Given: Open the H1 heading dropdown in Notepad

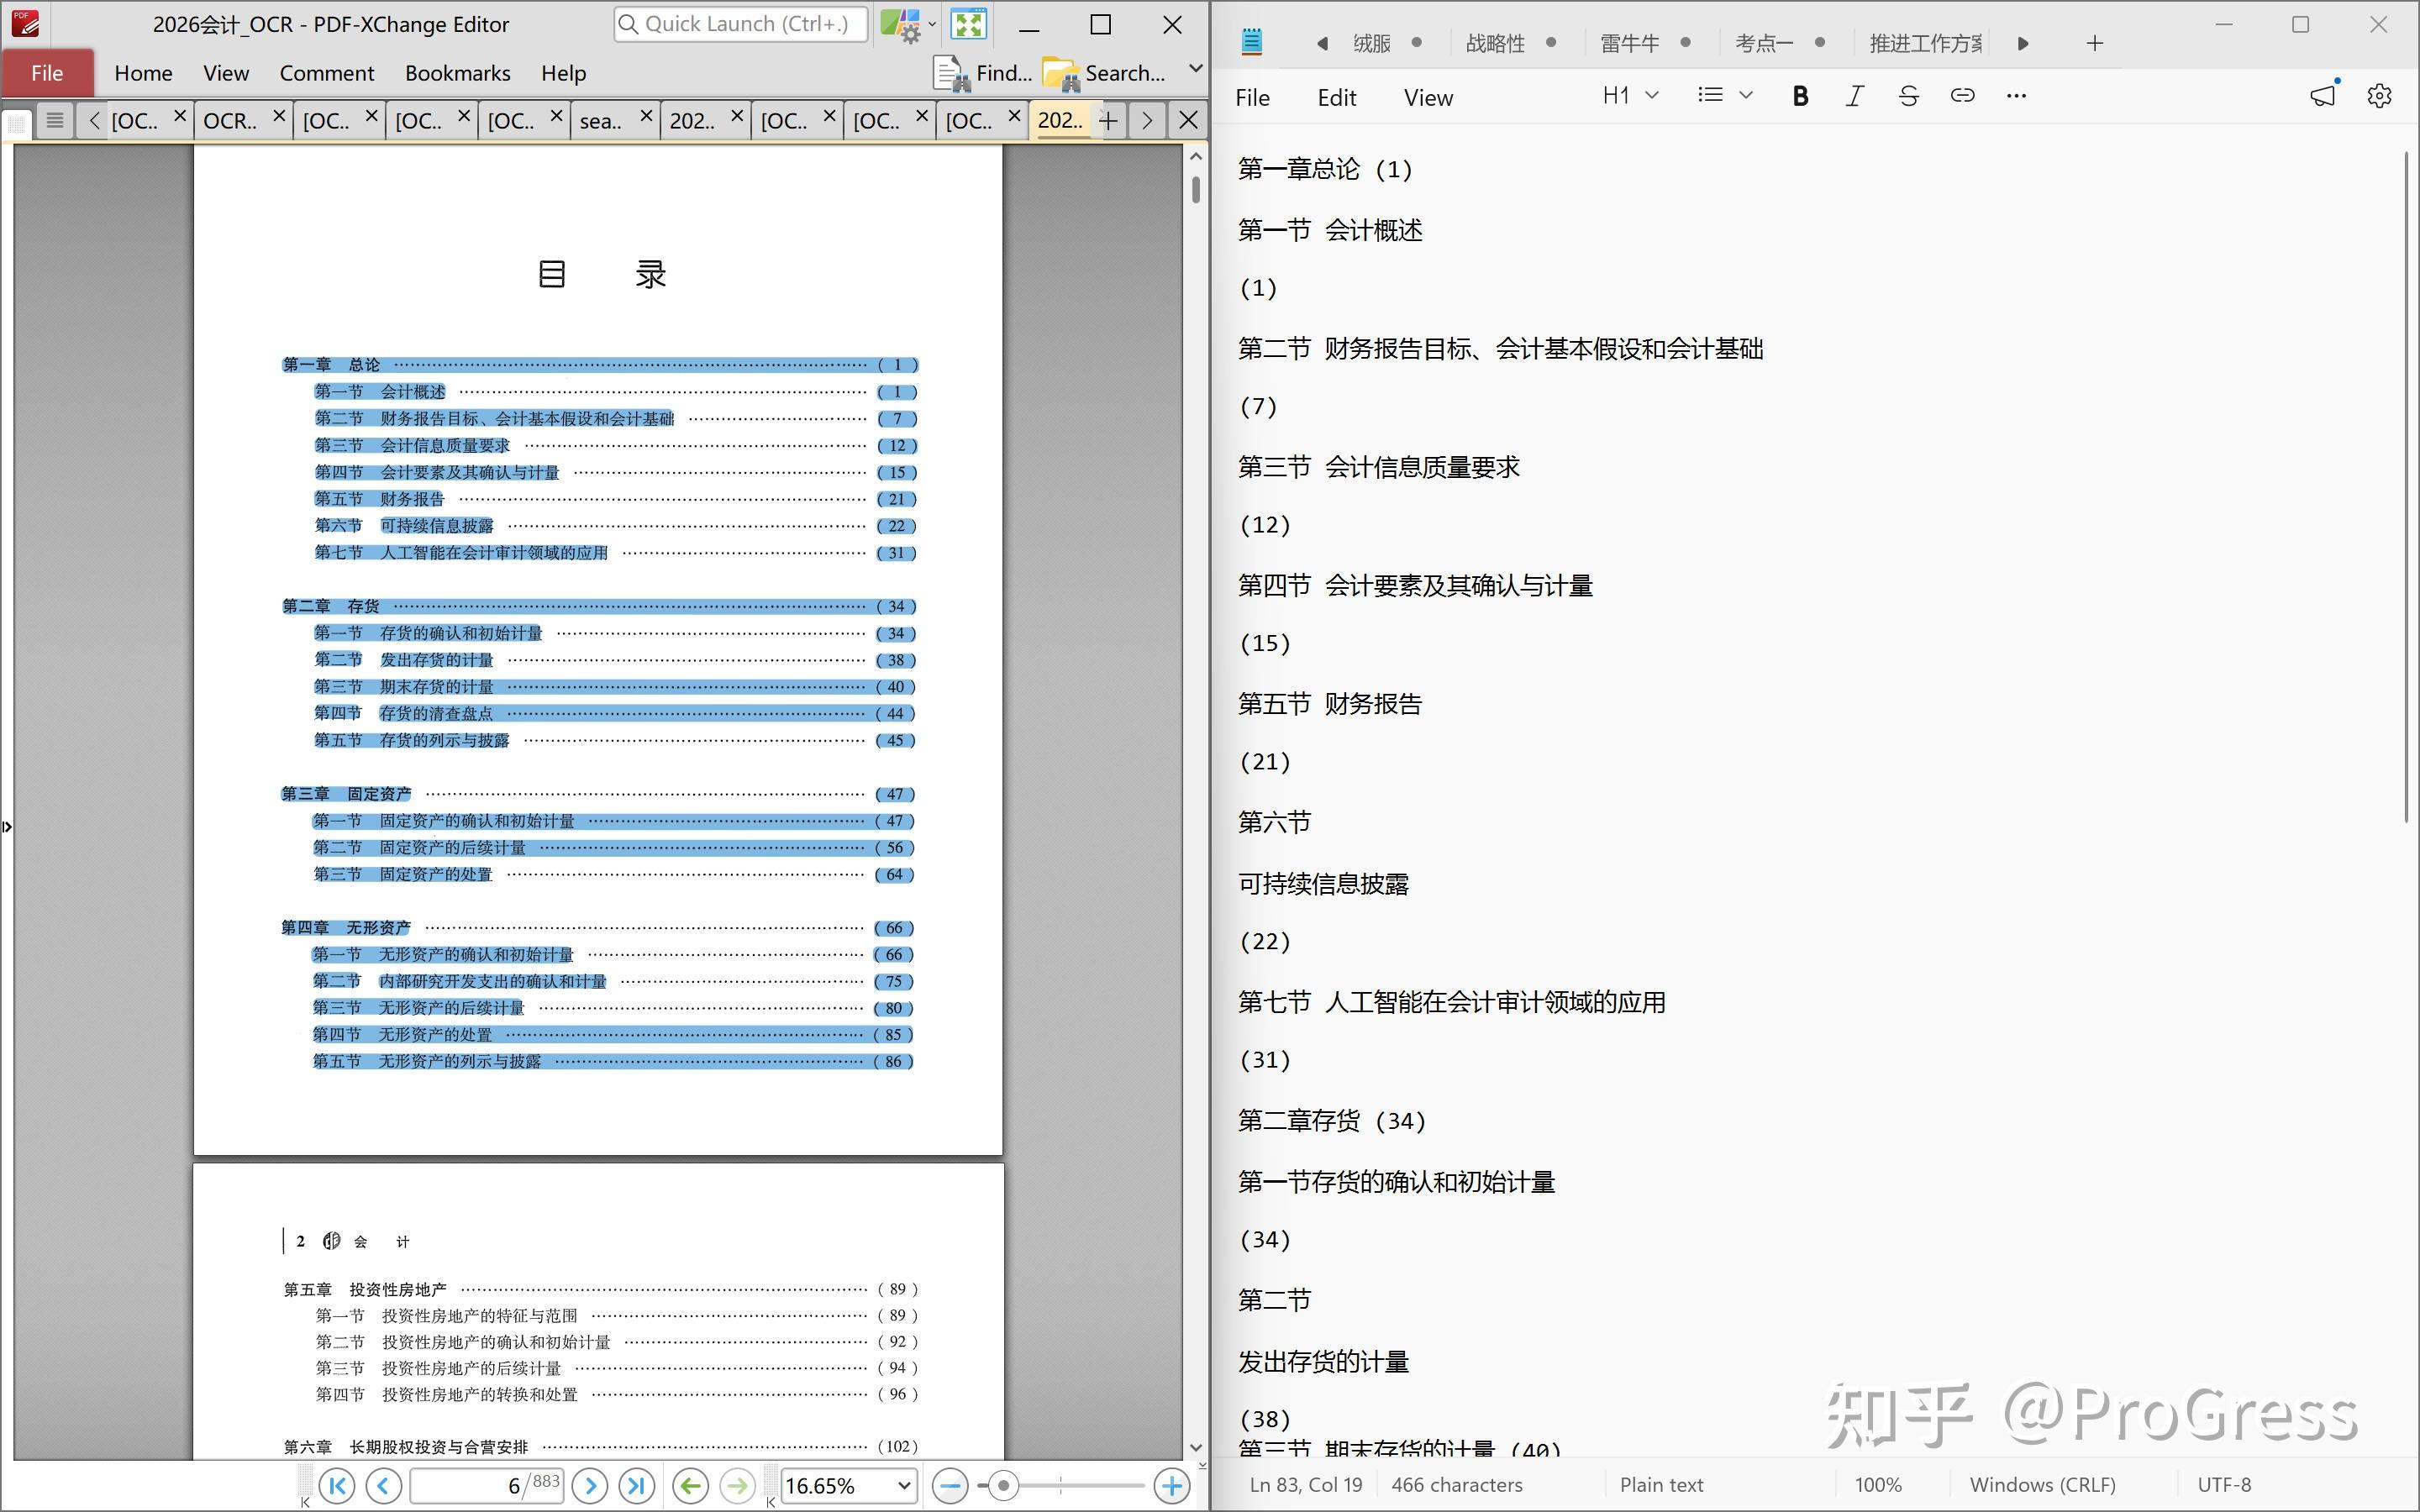Looking at the screenshot, I should click(x=1630, y=95).
